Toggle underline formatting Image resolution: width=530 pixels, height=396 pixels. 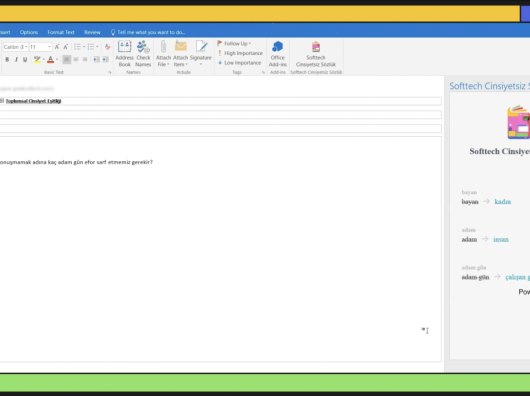click(25, 59)
